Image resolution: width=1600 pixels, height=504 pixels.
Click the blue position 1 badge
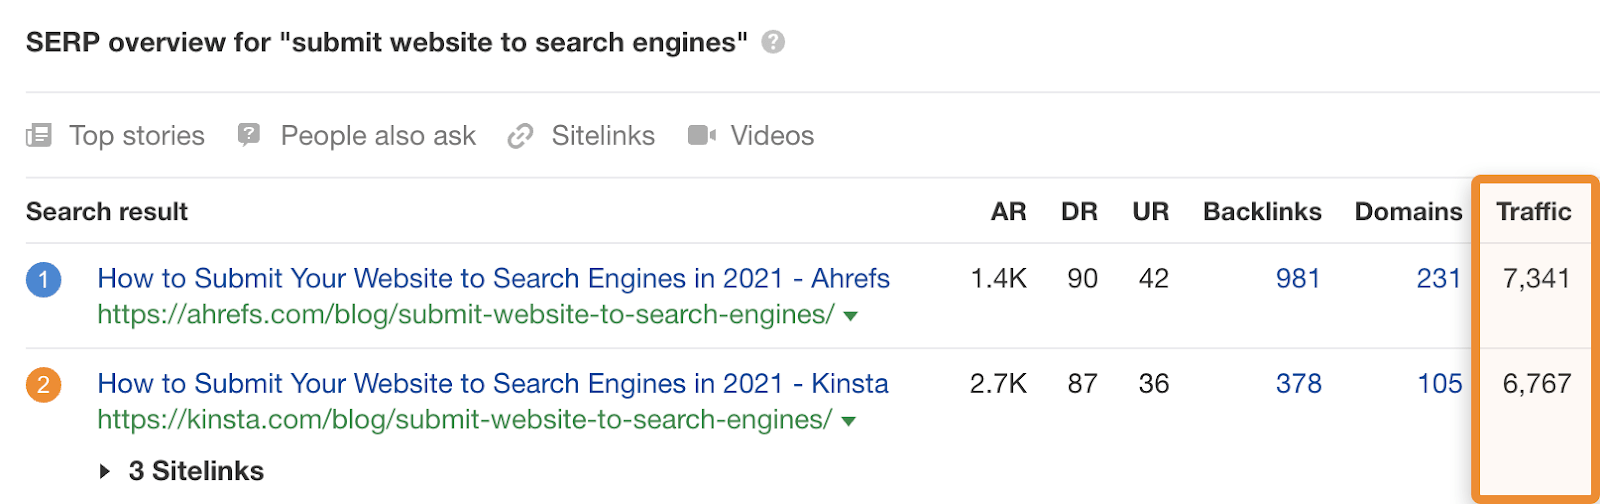pos(44,279)
